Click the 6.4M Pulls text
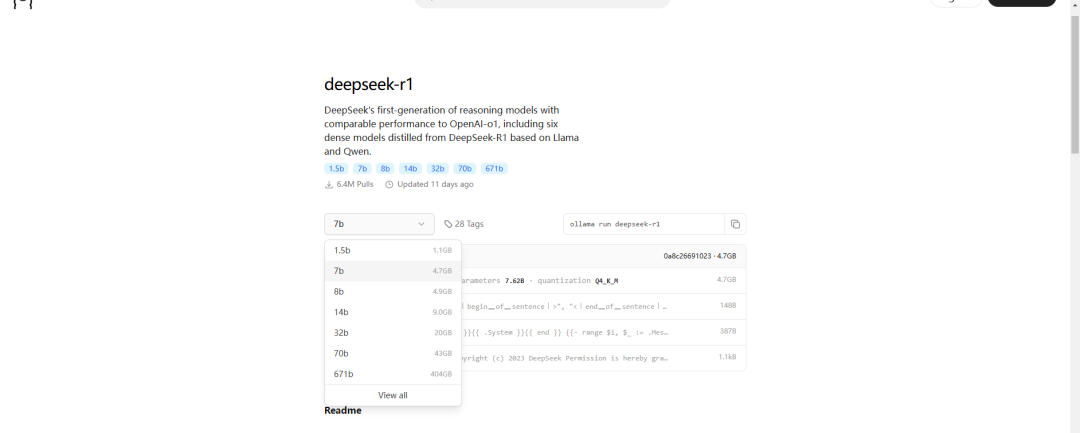This screenshot has width=1080, height=433. click(357, 184)
